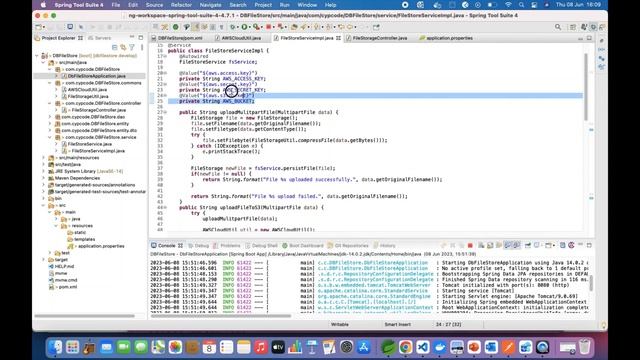Click the red Stop button in main toolbar
The height and width of the screenshot is (360, 640).
(269, 27)
